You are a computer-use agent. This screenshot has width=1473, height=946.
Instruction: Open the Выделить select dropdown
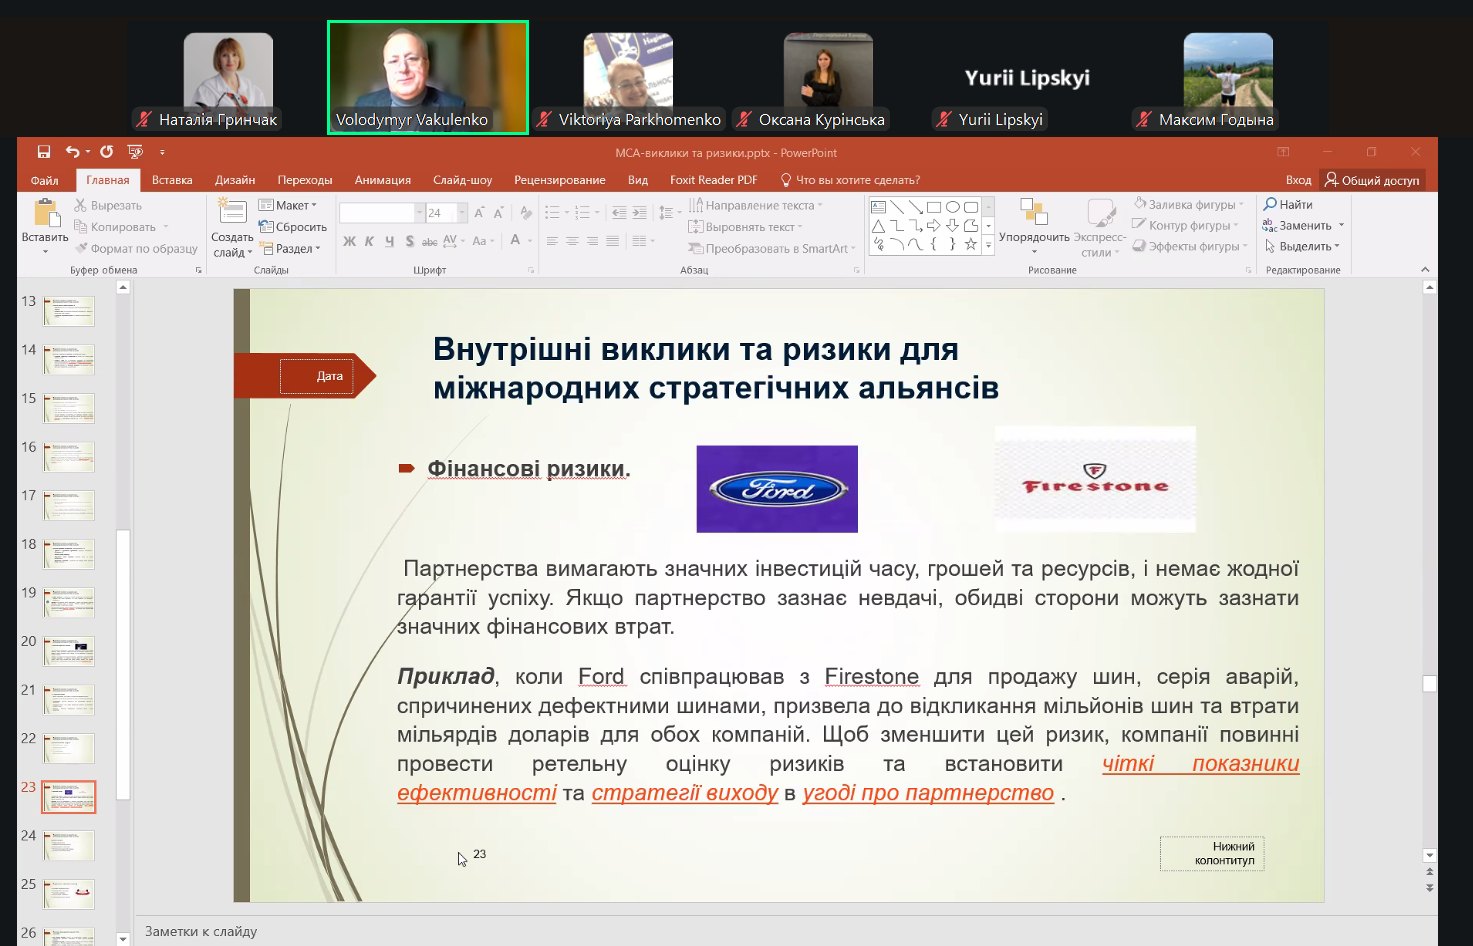coord(1303,246)
